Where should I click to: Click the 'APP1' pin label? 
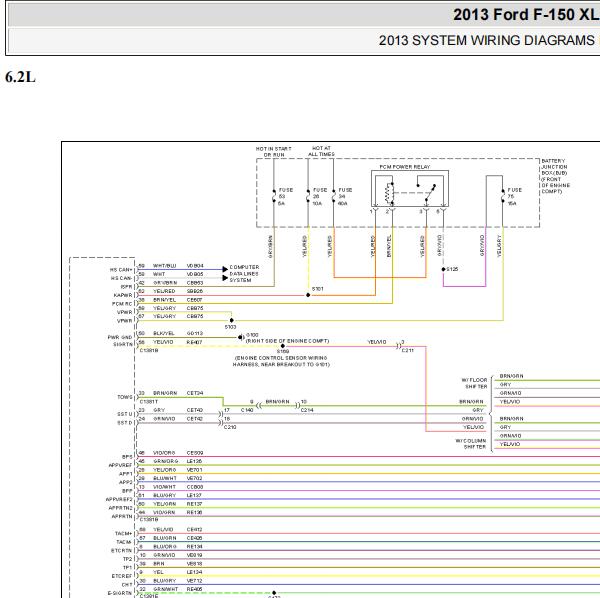click(x=126, y=474)
